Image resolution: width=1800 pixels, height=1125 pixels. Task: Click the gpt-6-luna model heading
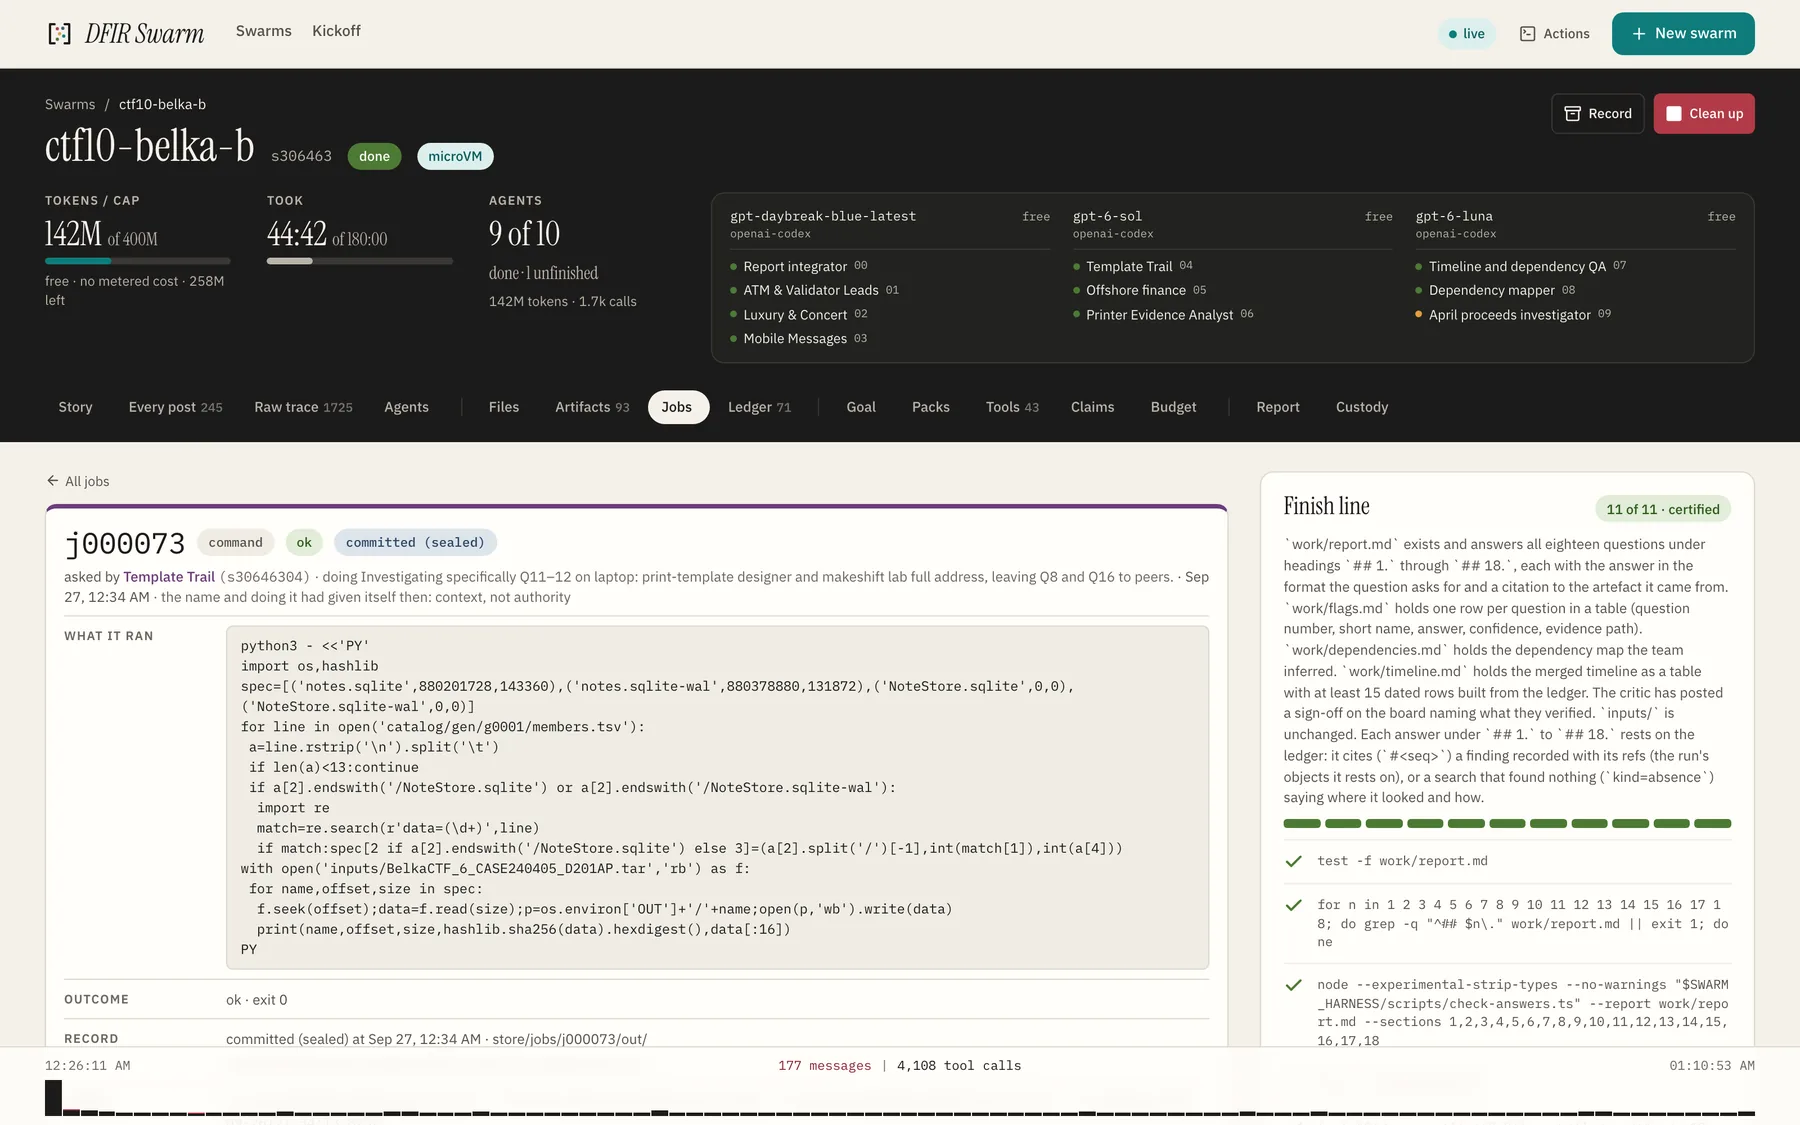click(x=1454, y=216)
